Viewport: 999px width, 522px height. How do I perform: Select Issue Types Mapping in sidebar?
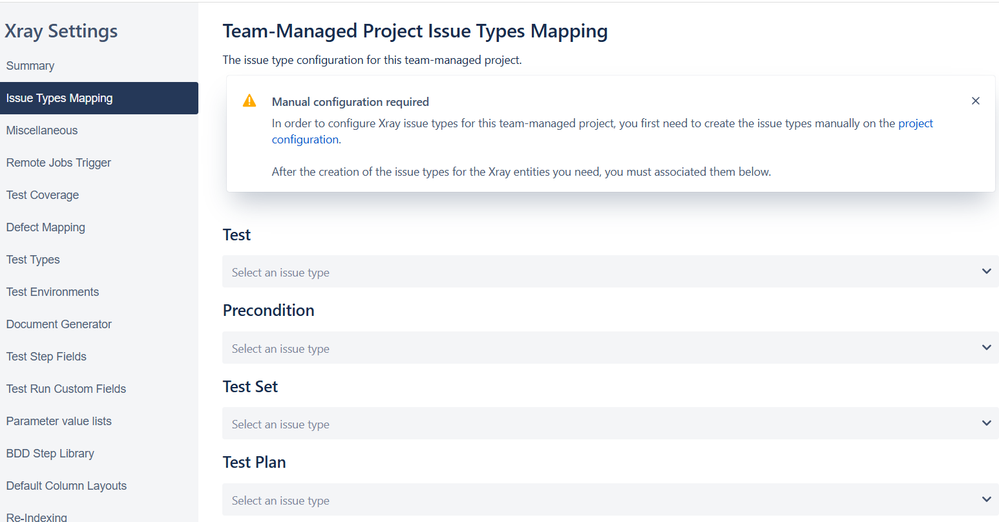pyautogui.click(x=99, y=98)
